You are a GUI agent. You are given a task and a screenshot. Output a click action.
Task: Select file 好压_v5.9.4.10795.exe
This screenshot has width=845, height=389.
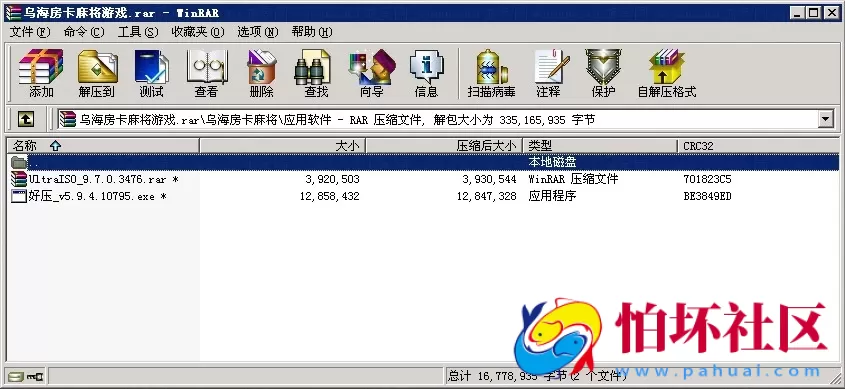[x=98, y=196]
